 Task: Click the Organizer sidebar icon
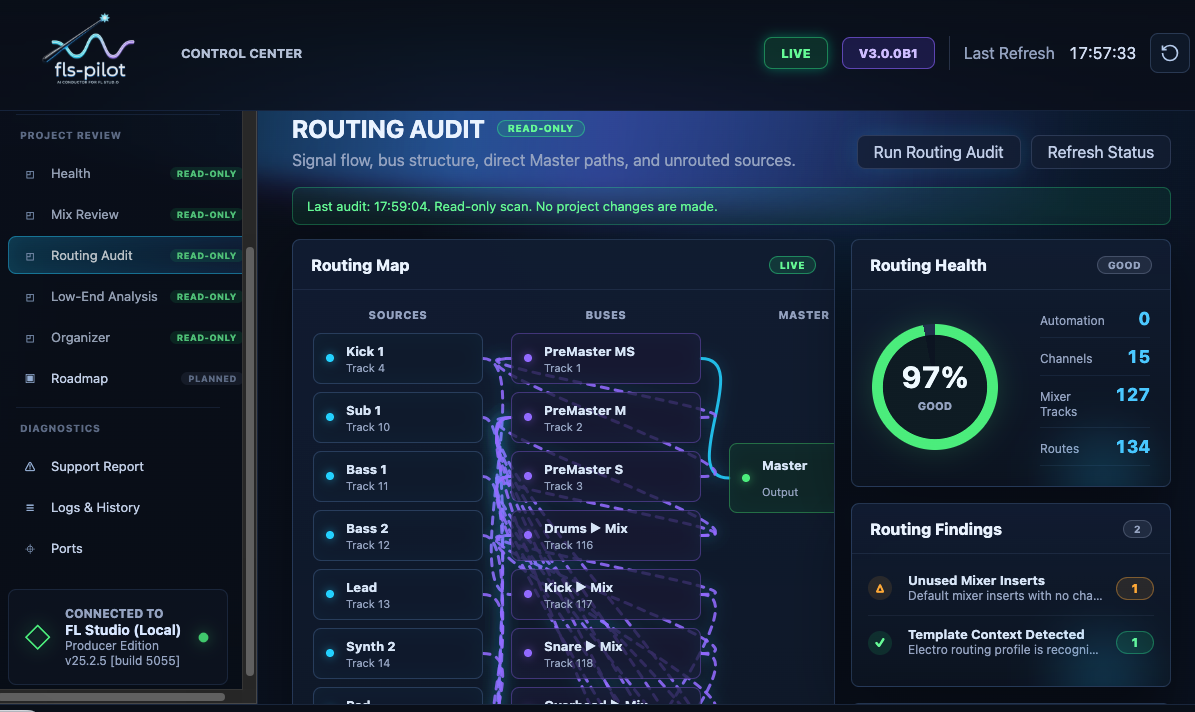tap(30, 338)
